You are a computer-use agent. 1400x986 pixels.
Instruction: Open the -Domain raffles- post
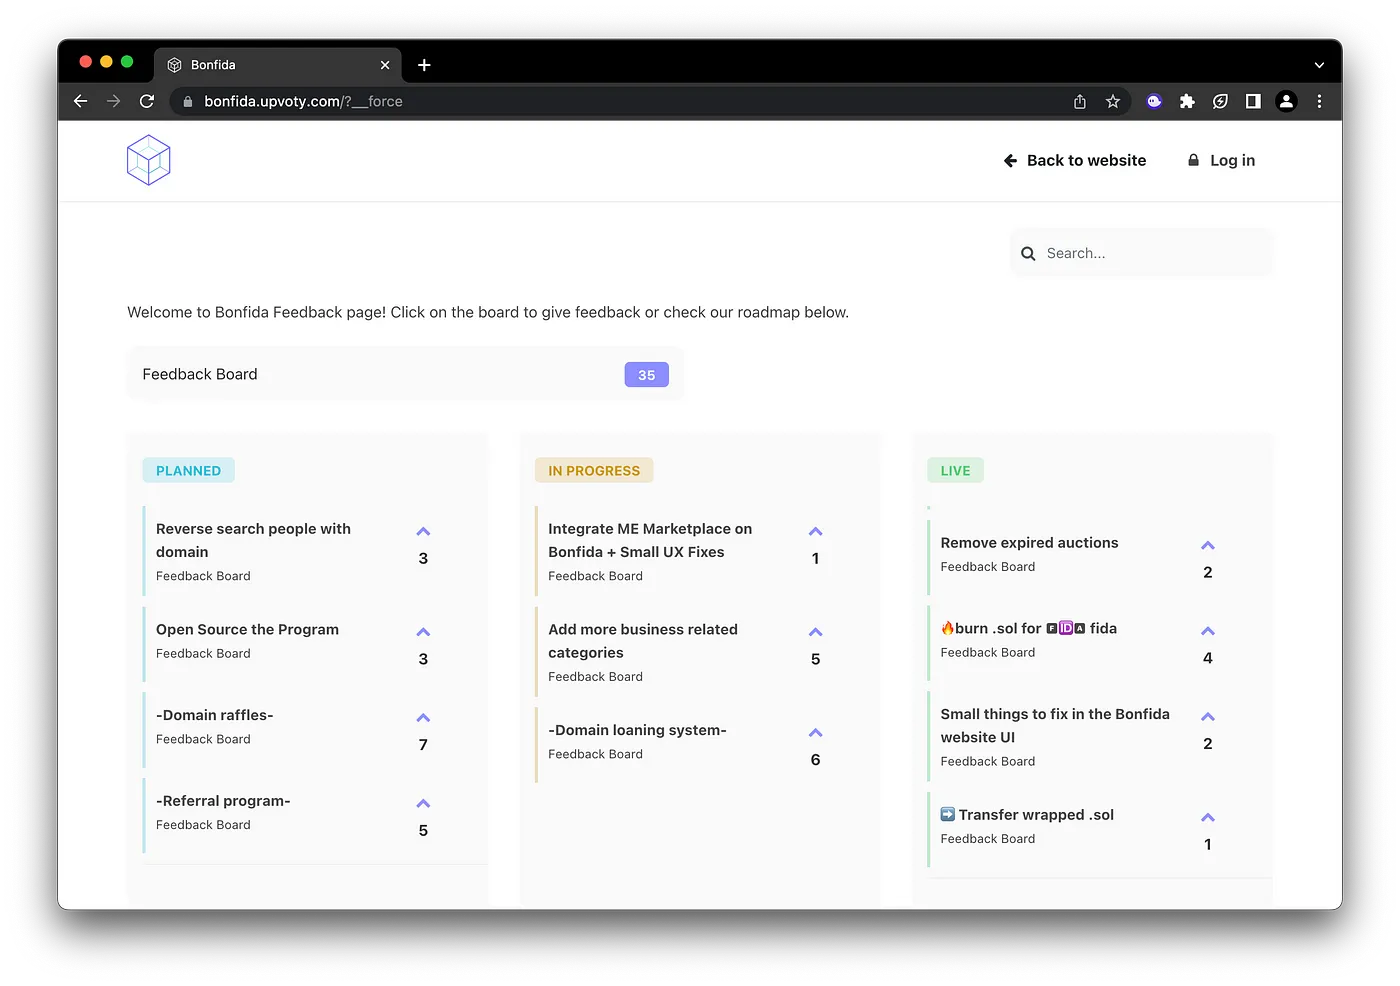pyautogui.click(x=214, y=715)
